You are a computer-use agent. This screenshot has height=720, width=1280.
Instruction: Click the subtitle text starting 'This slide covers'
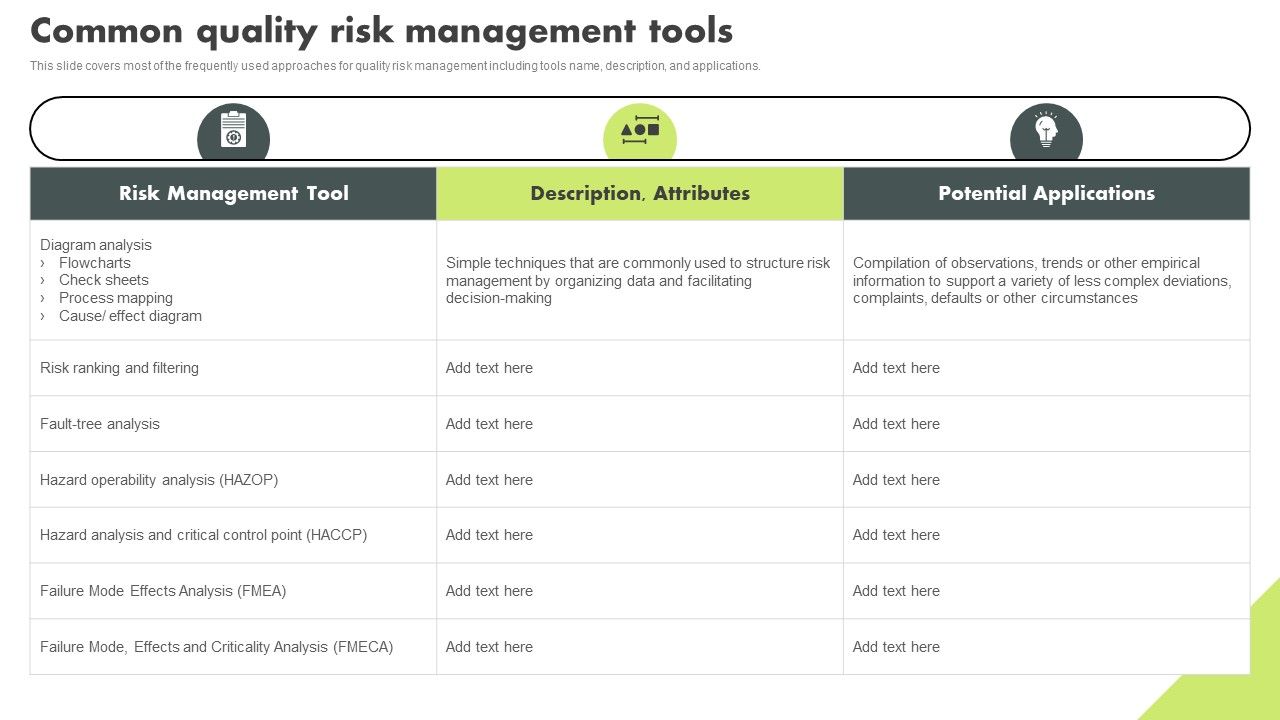395,66
